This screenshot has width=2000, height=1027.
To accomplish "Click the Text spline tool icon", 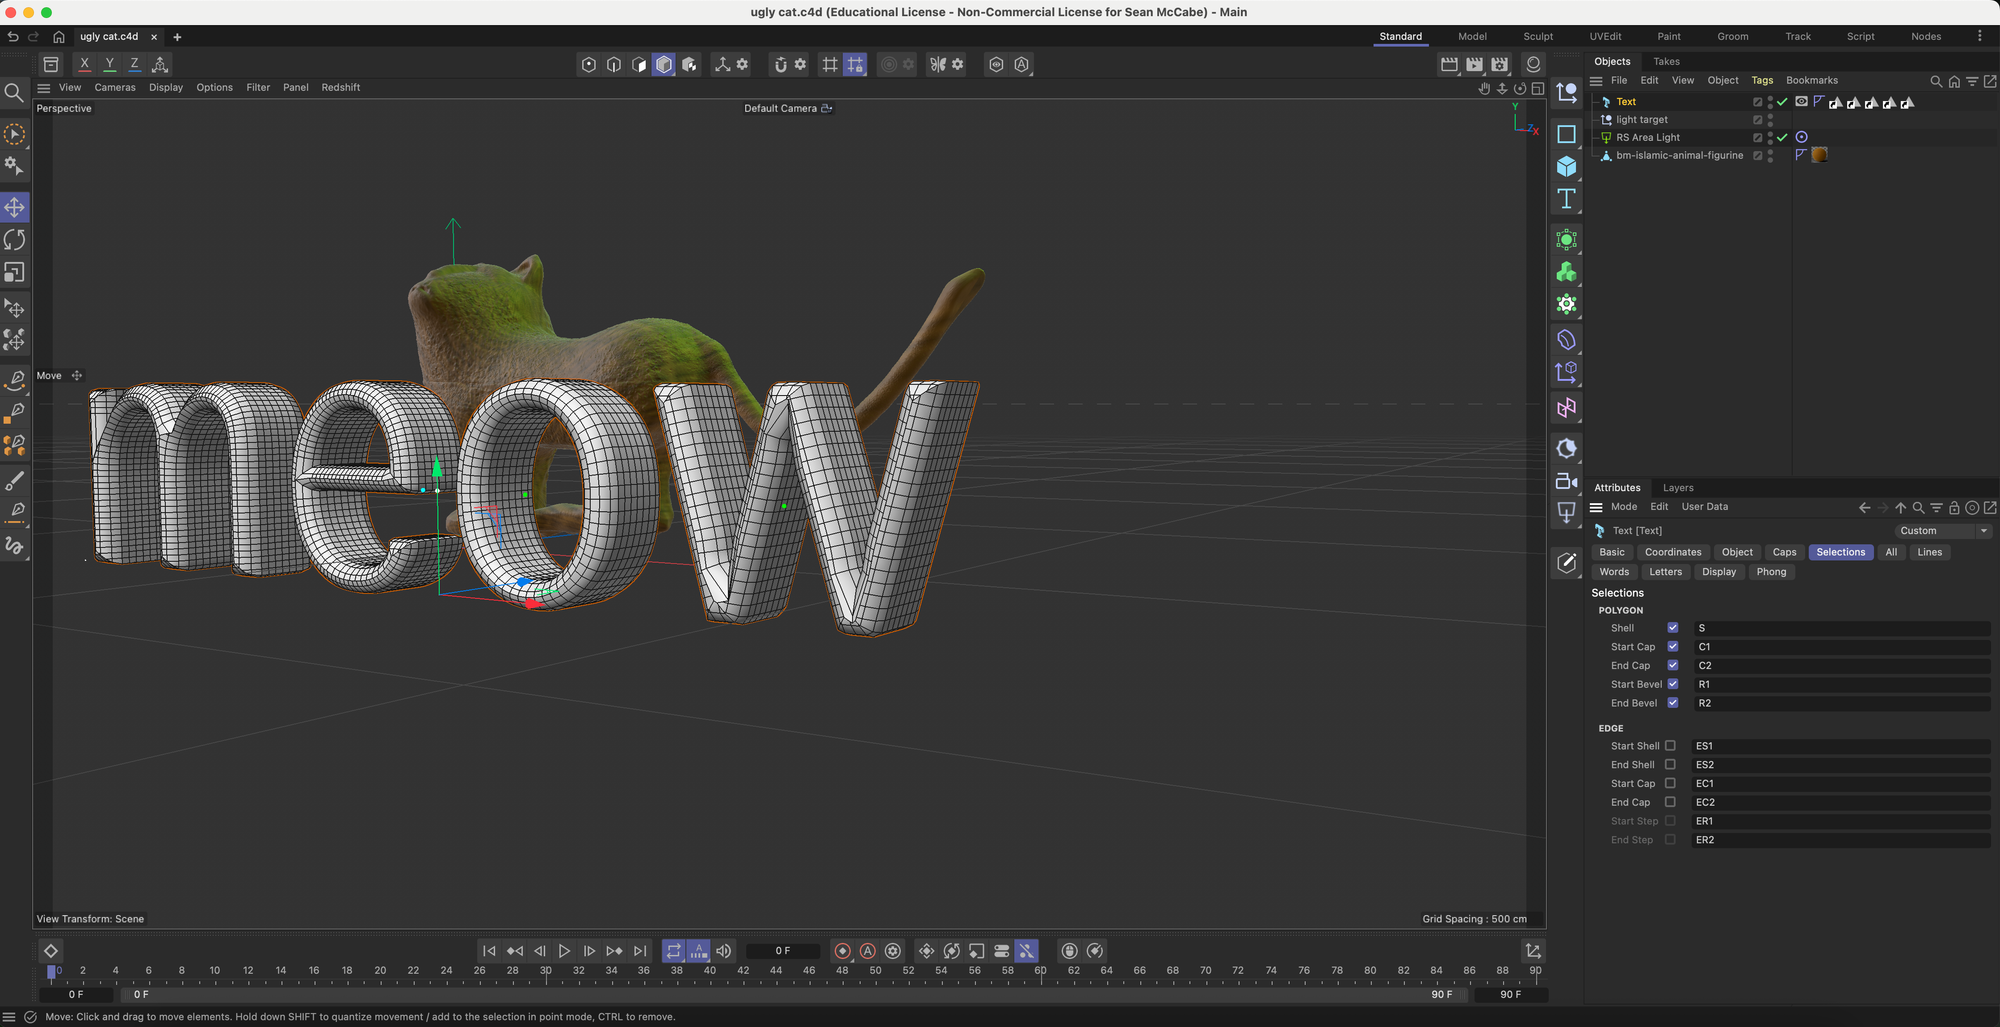I will (1566, 199).
